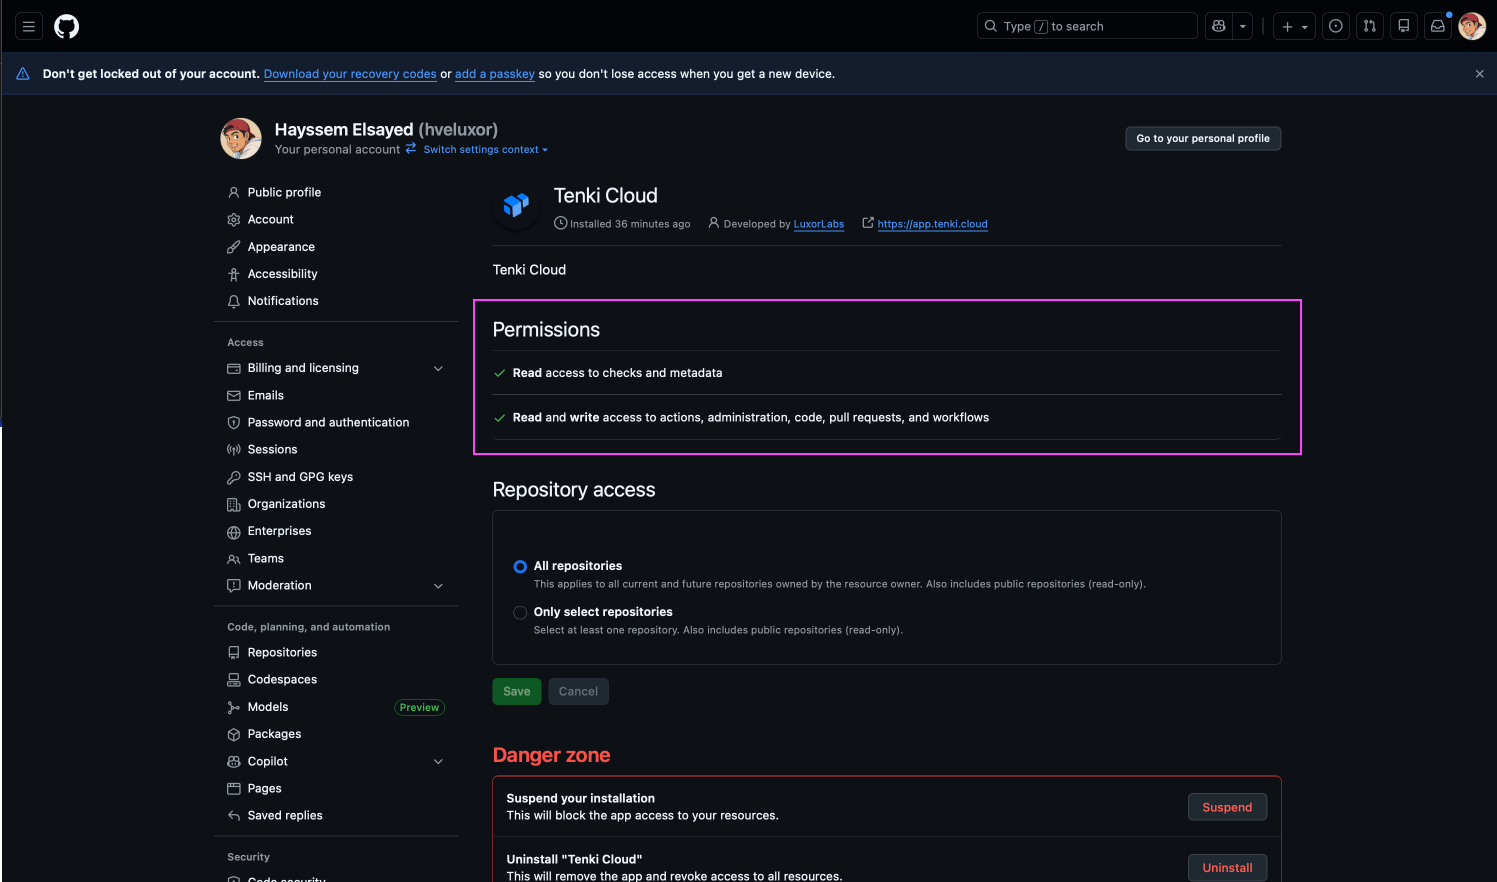Viewport: 1497px width, 882px height.
Task: Click the GitHub logo home icon
Action: coord(67,27)
